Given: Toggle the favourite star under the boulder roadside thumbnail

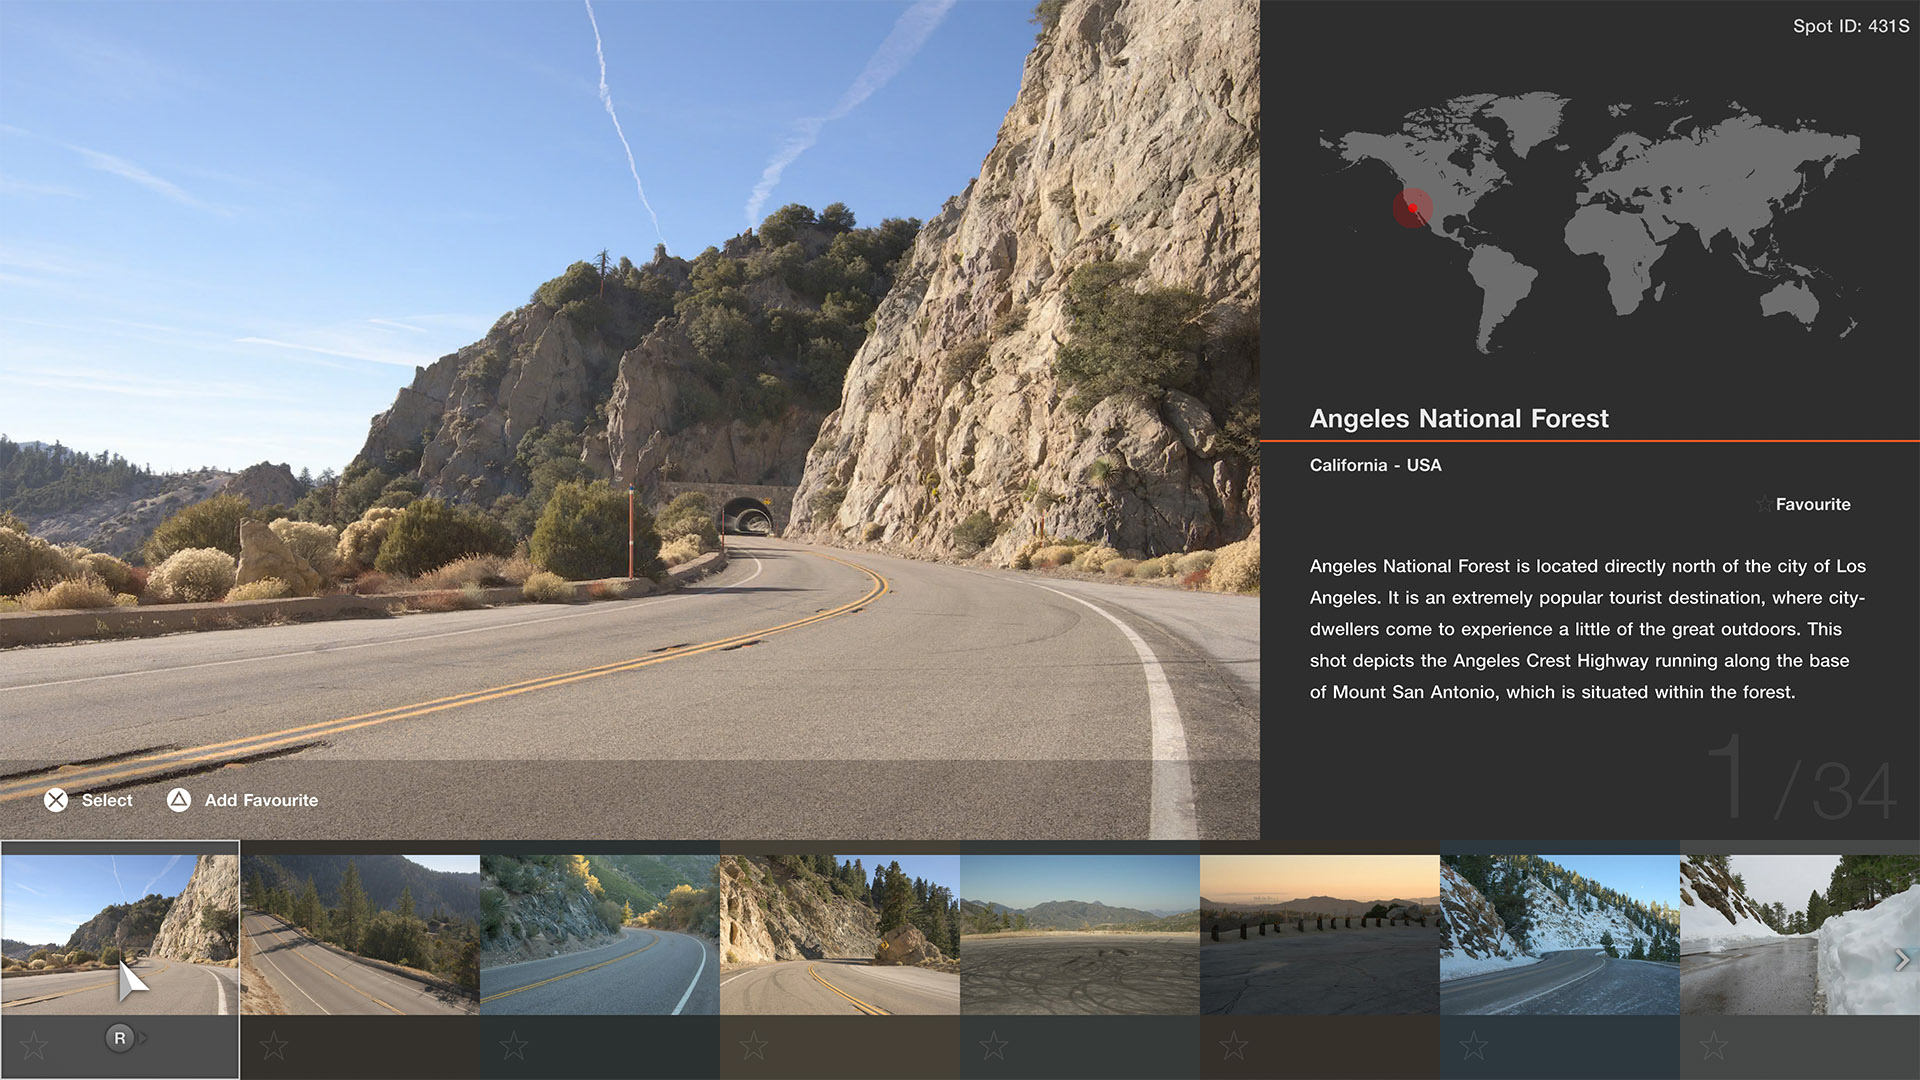Looking at the screenshot, I should 754,1046.
